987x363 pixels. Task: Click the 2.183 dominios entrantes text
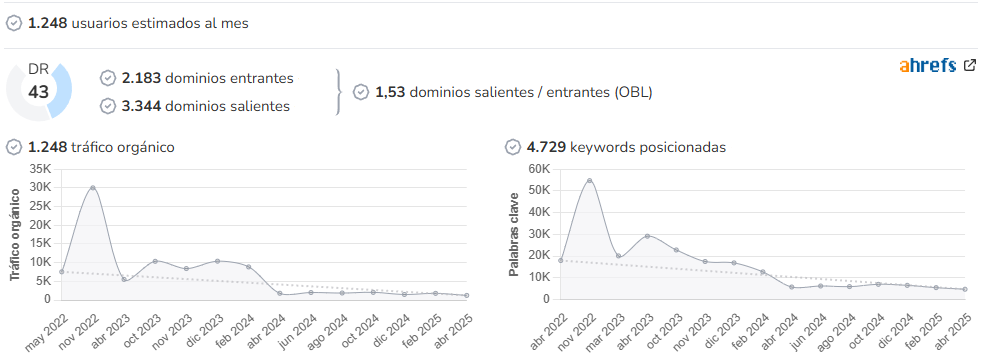click(208, 78)
